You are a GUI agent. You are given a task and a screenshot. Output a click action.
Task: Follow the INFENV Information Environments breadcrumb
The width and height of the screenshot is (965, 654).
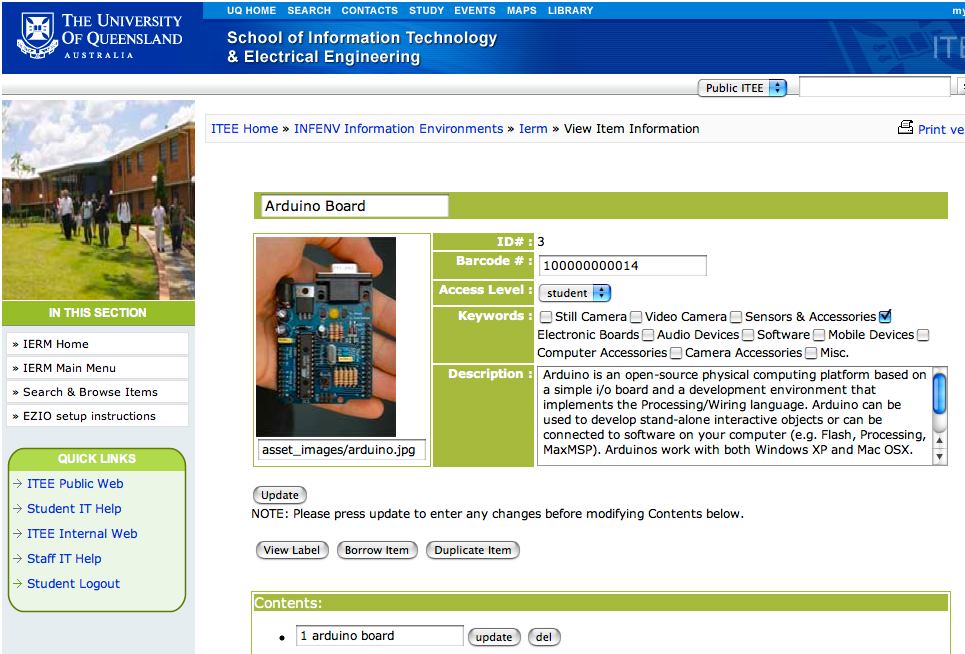click(398, 129)
